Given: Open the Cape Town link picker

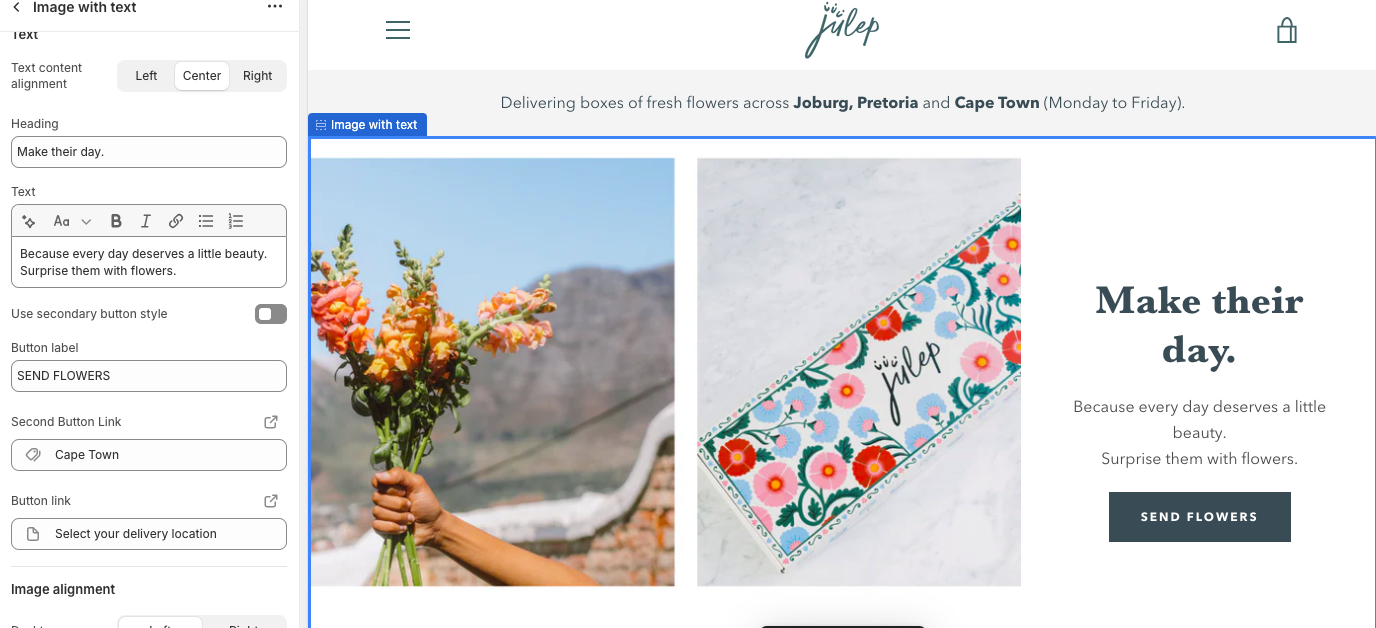Looking at the screenshot, I should pyautogui.click(x=149, y=455).
